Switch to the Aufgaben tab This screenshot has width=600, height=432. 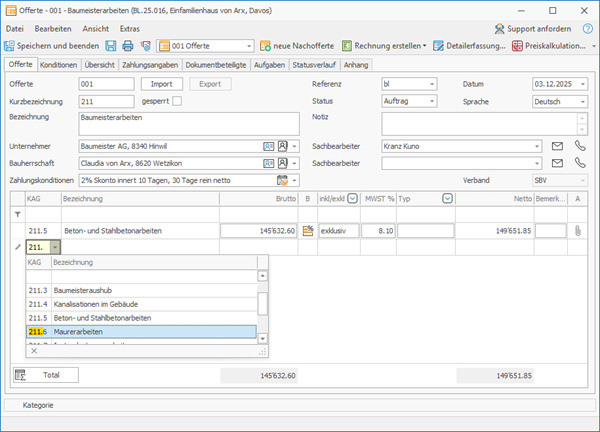tap(269, 65)
